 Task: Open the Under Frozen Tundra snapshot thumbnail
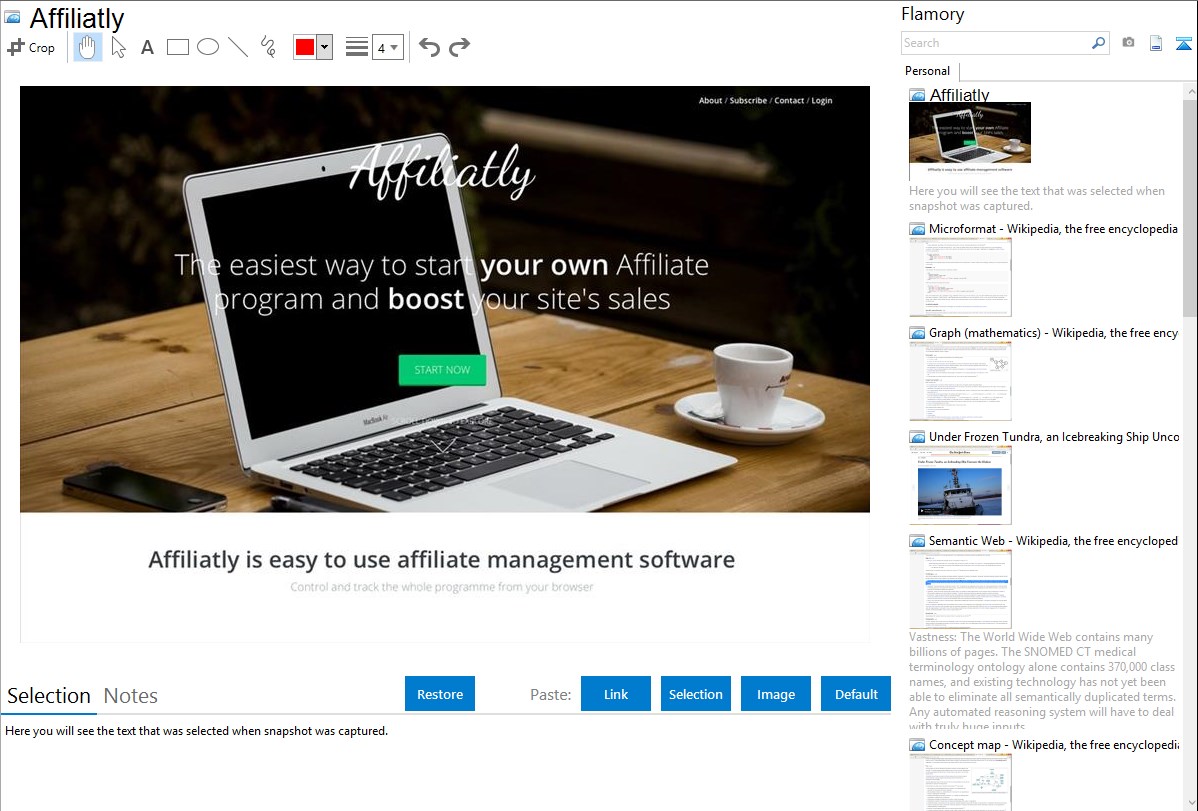pos(960,485)
